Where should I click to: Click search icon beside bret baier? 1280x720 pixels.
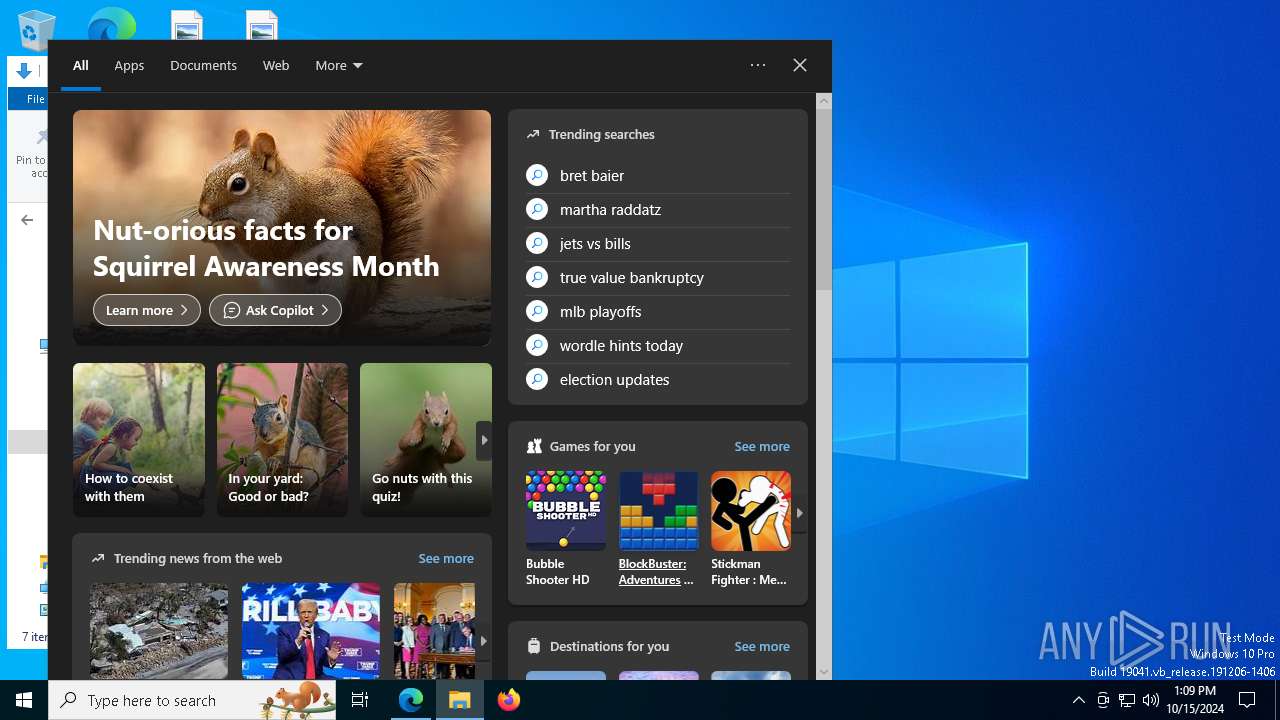point(537,175)
